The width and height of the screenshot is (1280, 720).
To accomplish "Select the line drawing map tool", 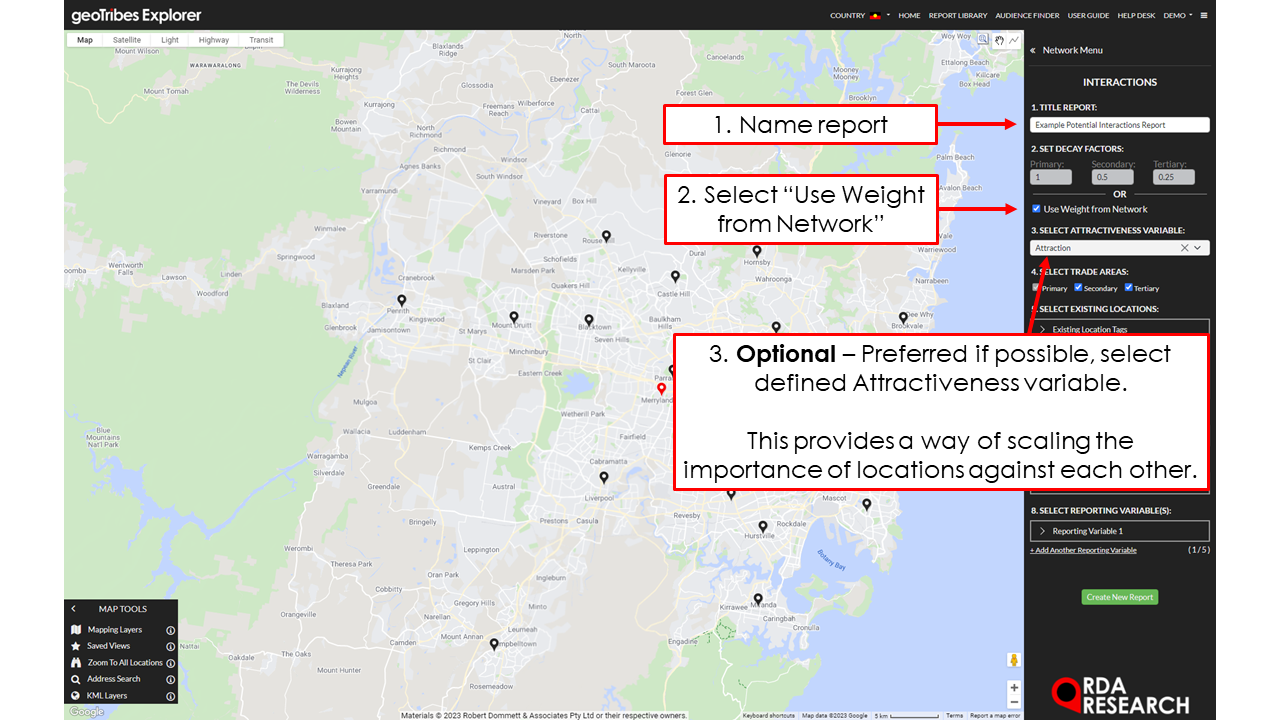I will [x=1014, y=40].
